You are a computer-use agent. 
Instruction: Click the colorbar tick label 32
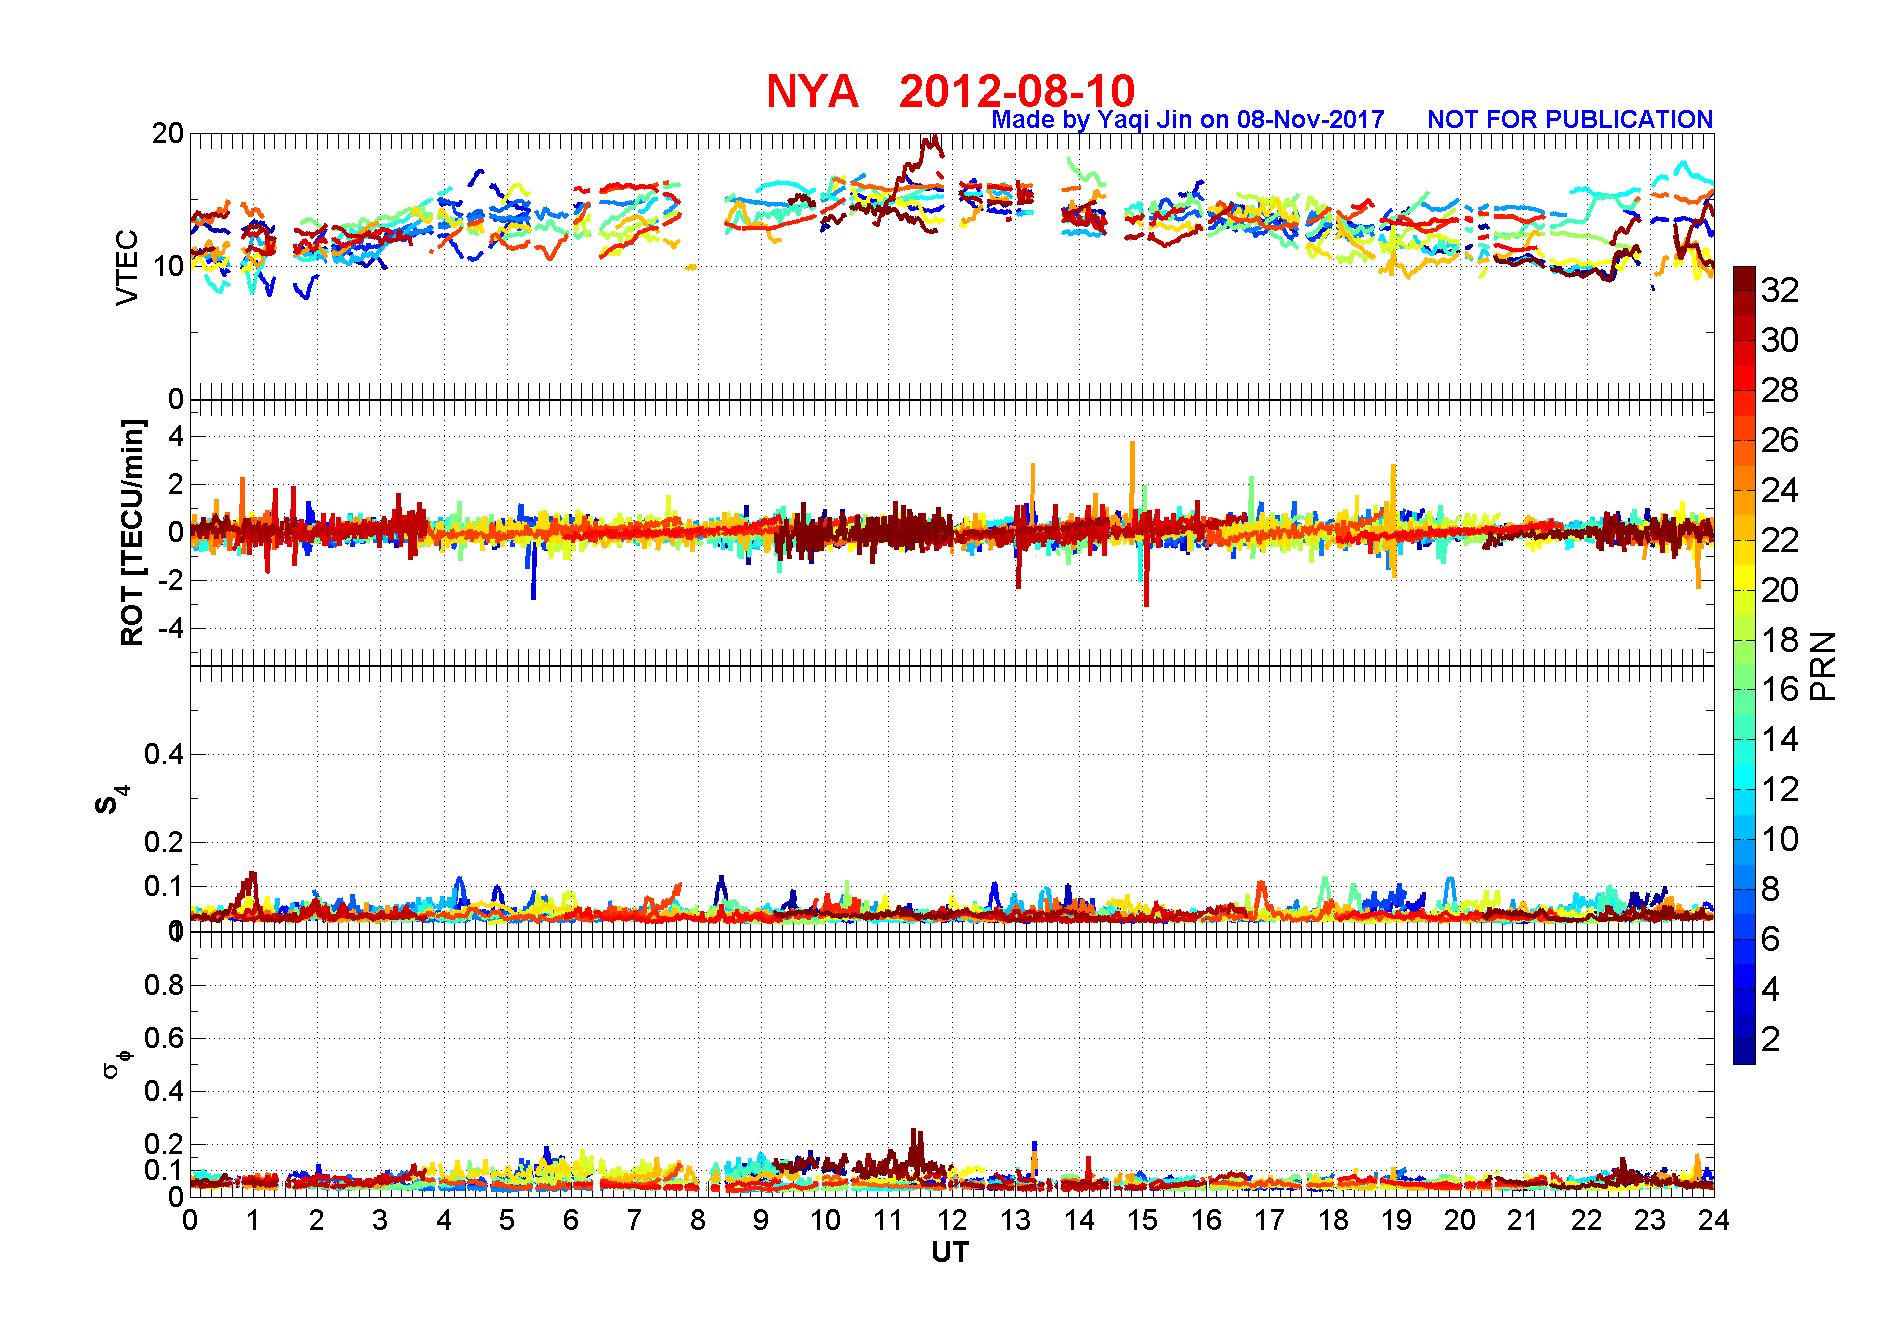pos(1780,290)
